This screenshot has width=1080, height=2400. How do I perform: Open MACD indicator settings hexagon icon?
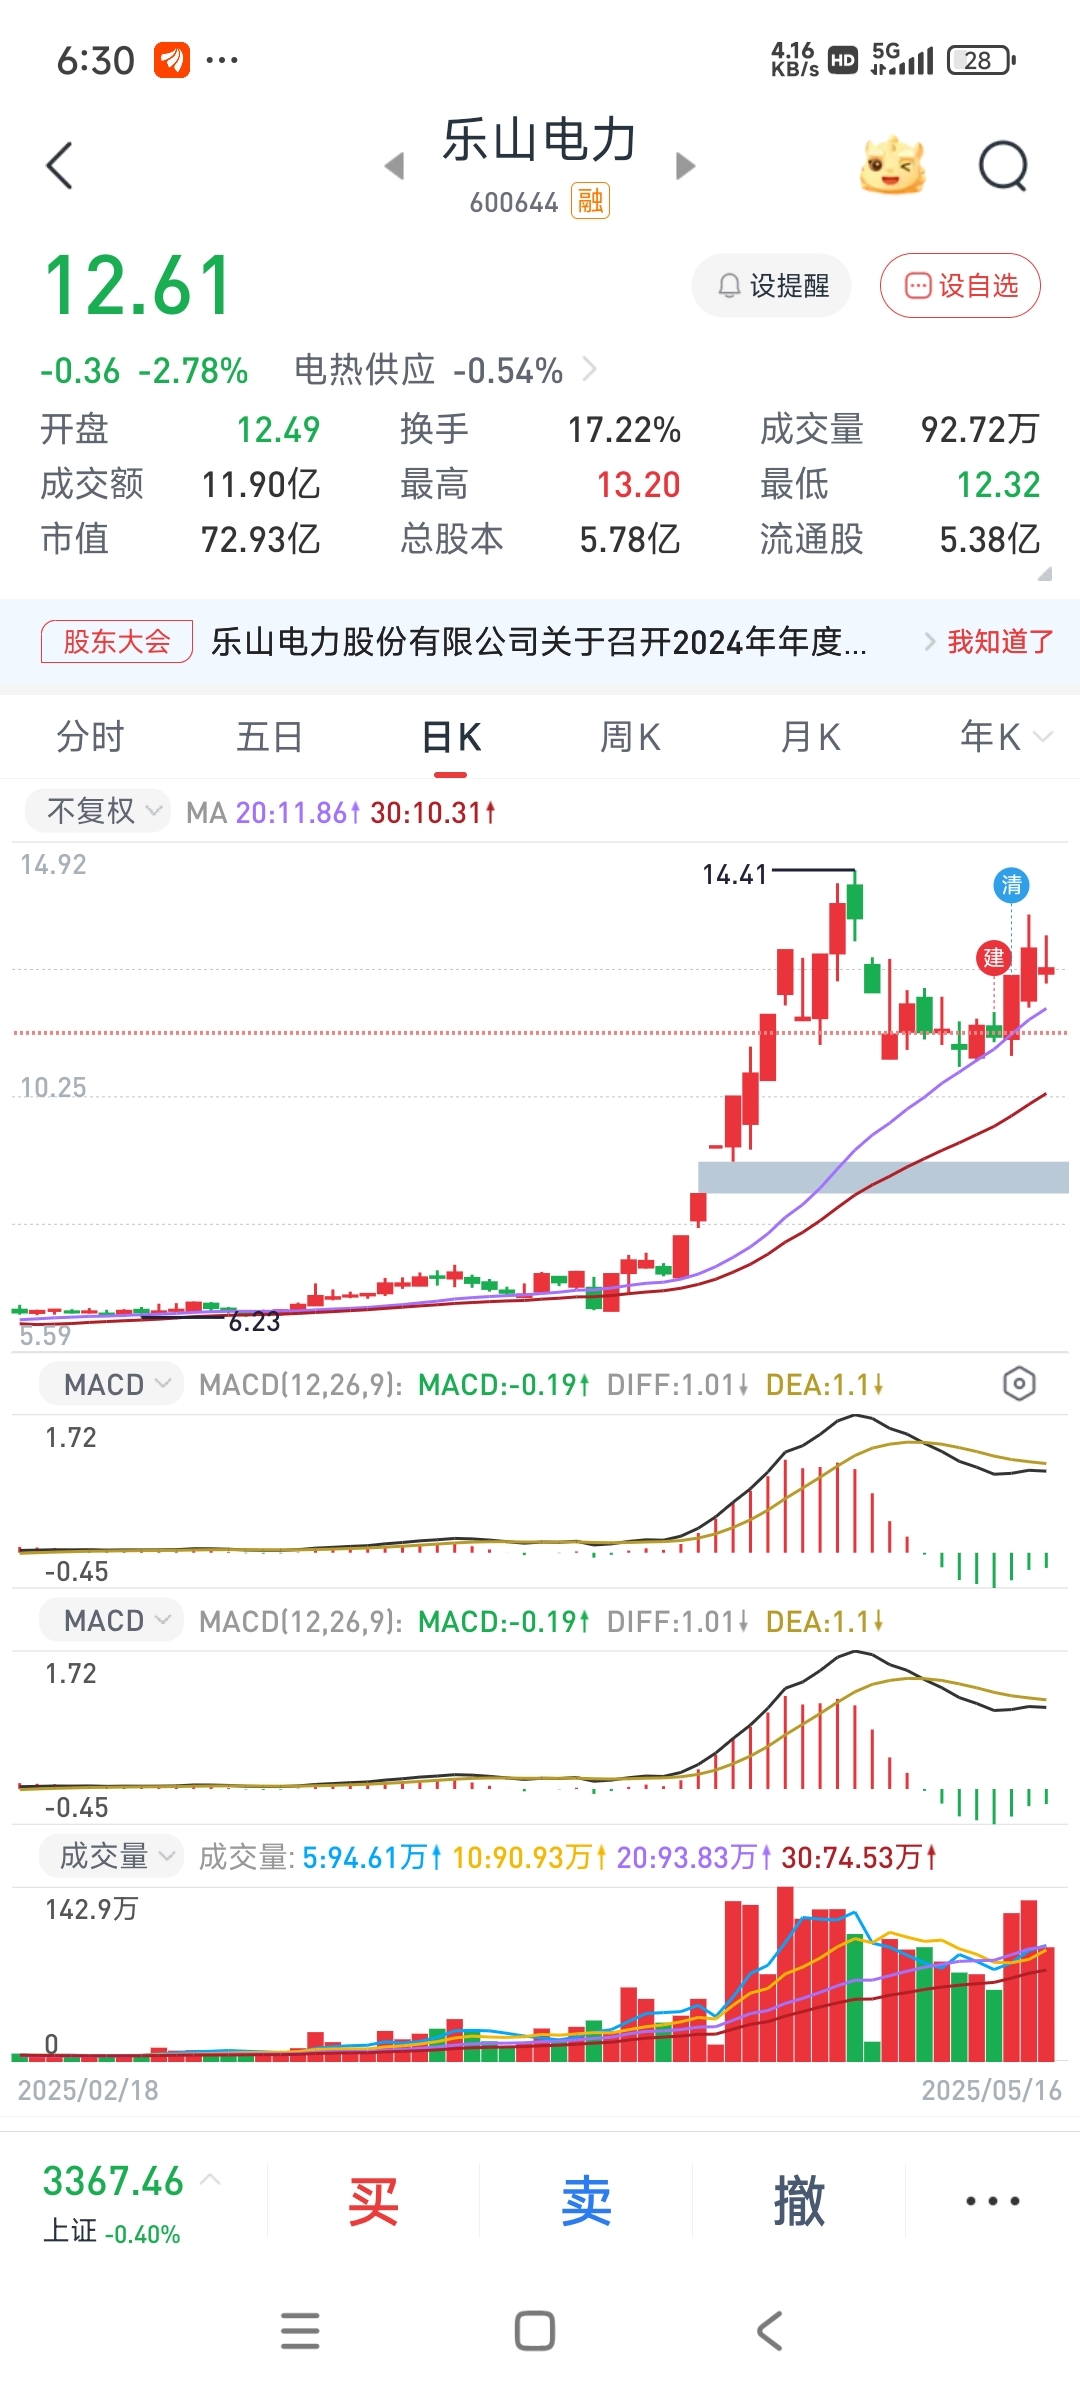tap(1019, 1384)
